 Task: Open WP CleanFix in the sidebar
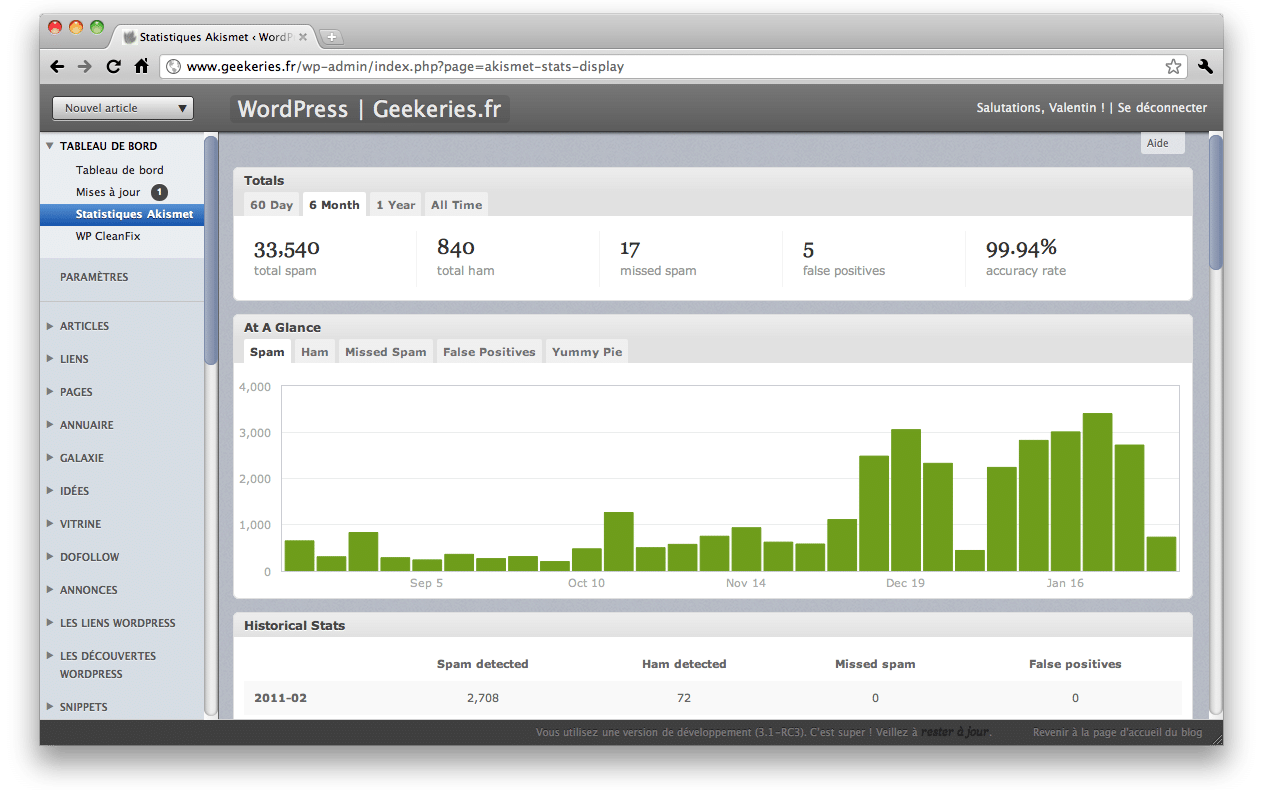[x=108, y=236]
